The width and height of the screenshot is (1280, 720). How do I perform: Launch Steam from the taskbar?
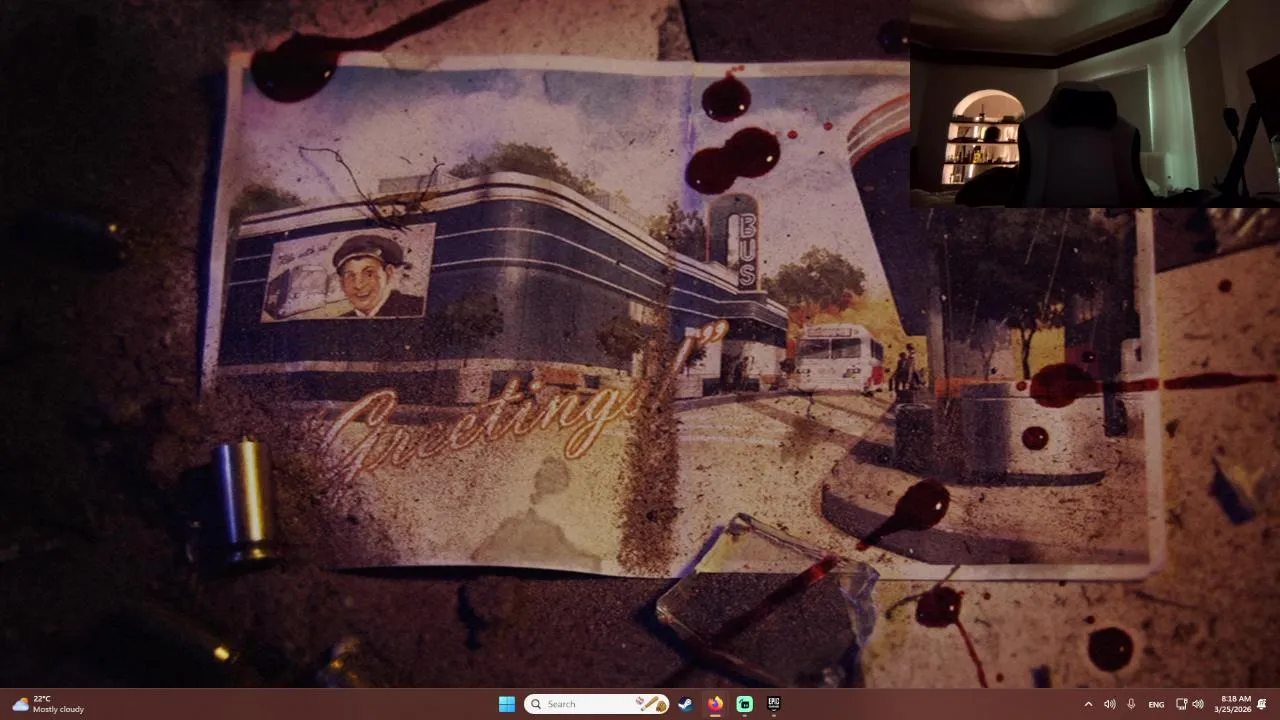(685, 704)
